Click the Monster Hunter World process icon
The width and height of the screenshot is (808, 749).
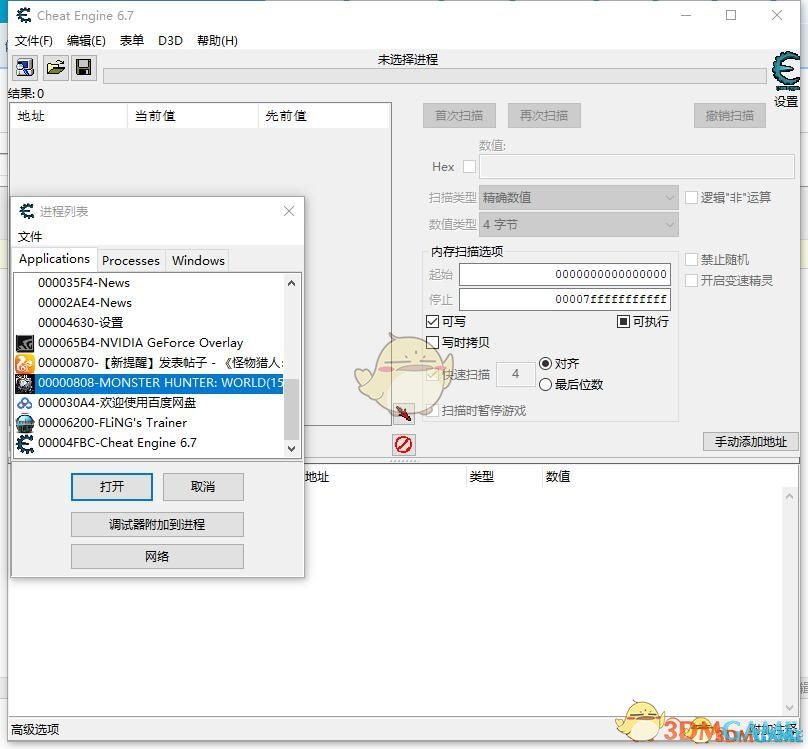tap(25, 383)
